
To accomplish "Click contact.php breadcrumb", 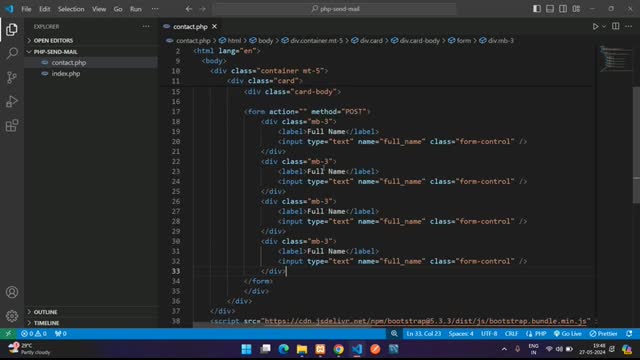I will pyautogui.click(x=193, y=40).
